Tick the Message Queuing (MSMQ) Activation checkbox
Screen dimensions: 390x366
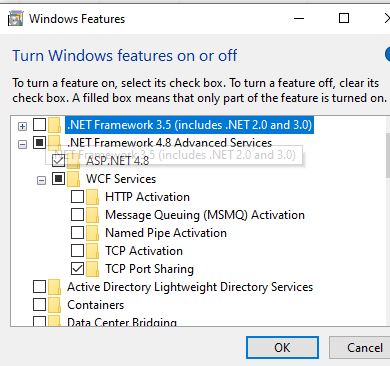(x=77, y=215)
